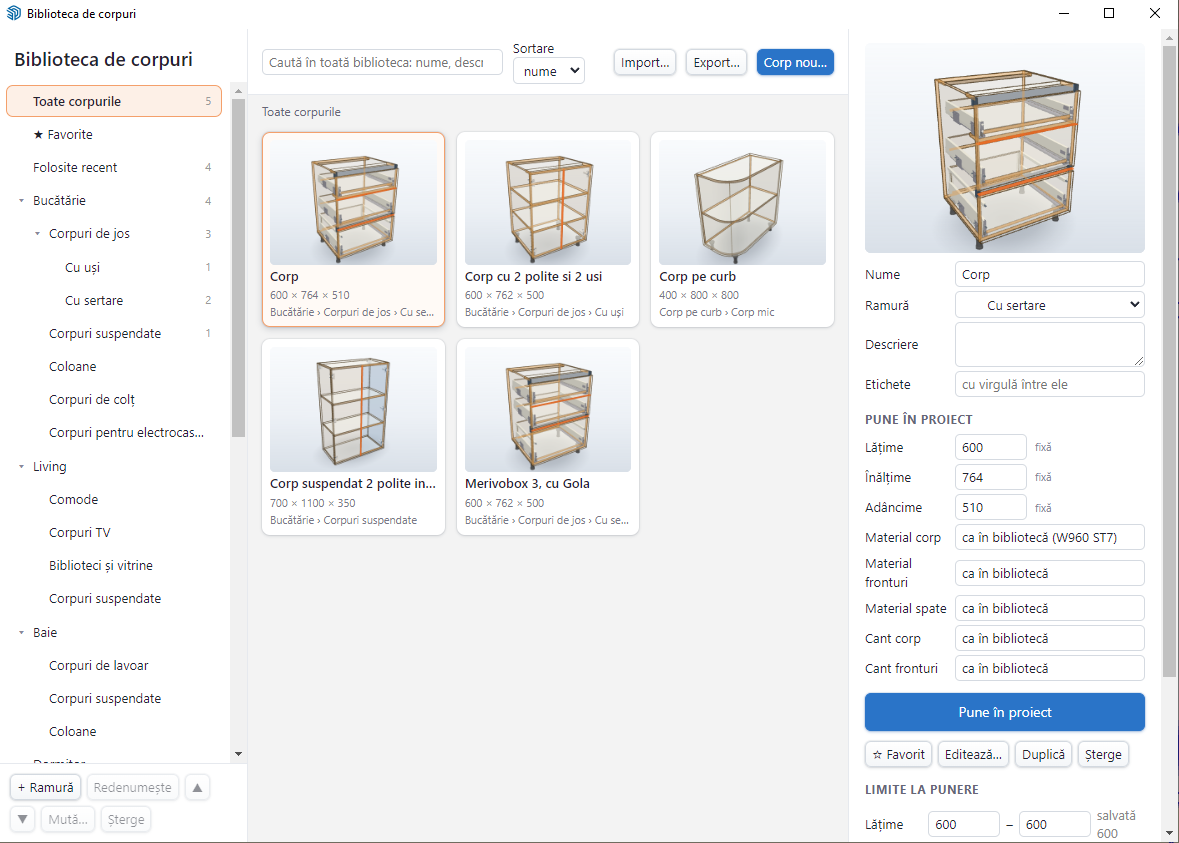Select the Biblioteci și vitrine branch
Screen dimensions: 1179x843
point(114,566)
